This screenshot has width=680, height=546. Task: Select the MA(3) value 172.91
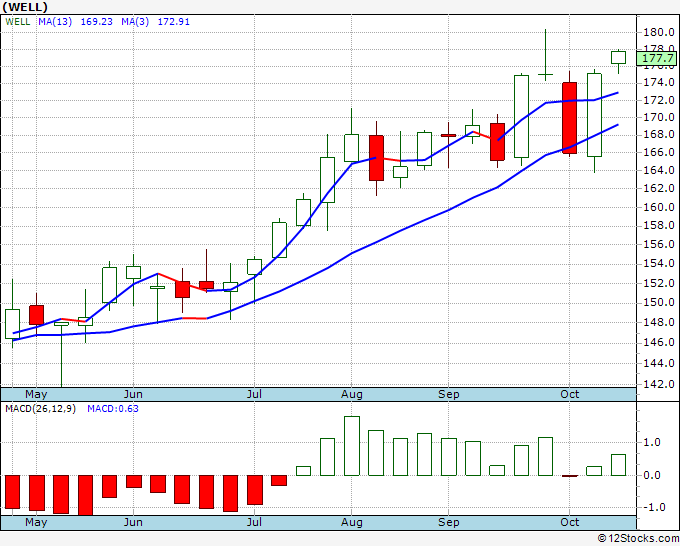pos(173,22)
